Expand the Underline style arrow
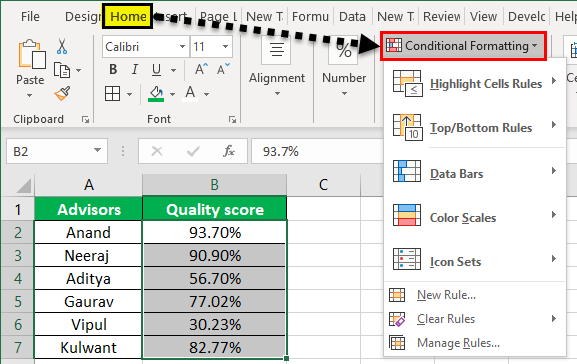The image size is (577, 364). coord(173,70)
